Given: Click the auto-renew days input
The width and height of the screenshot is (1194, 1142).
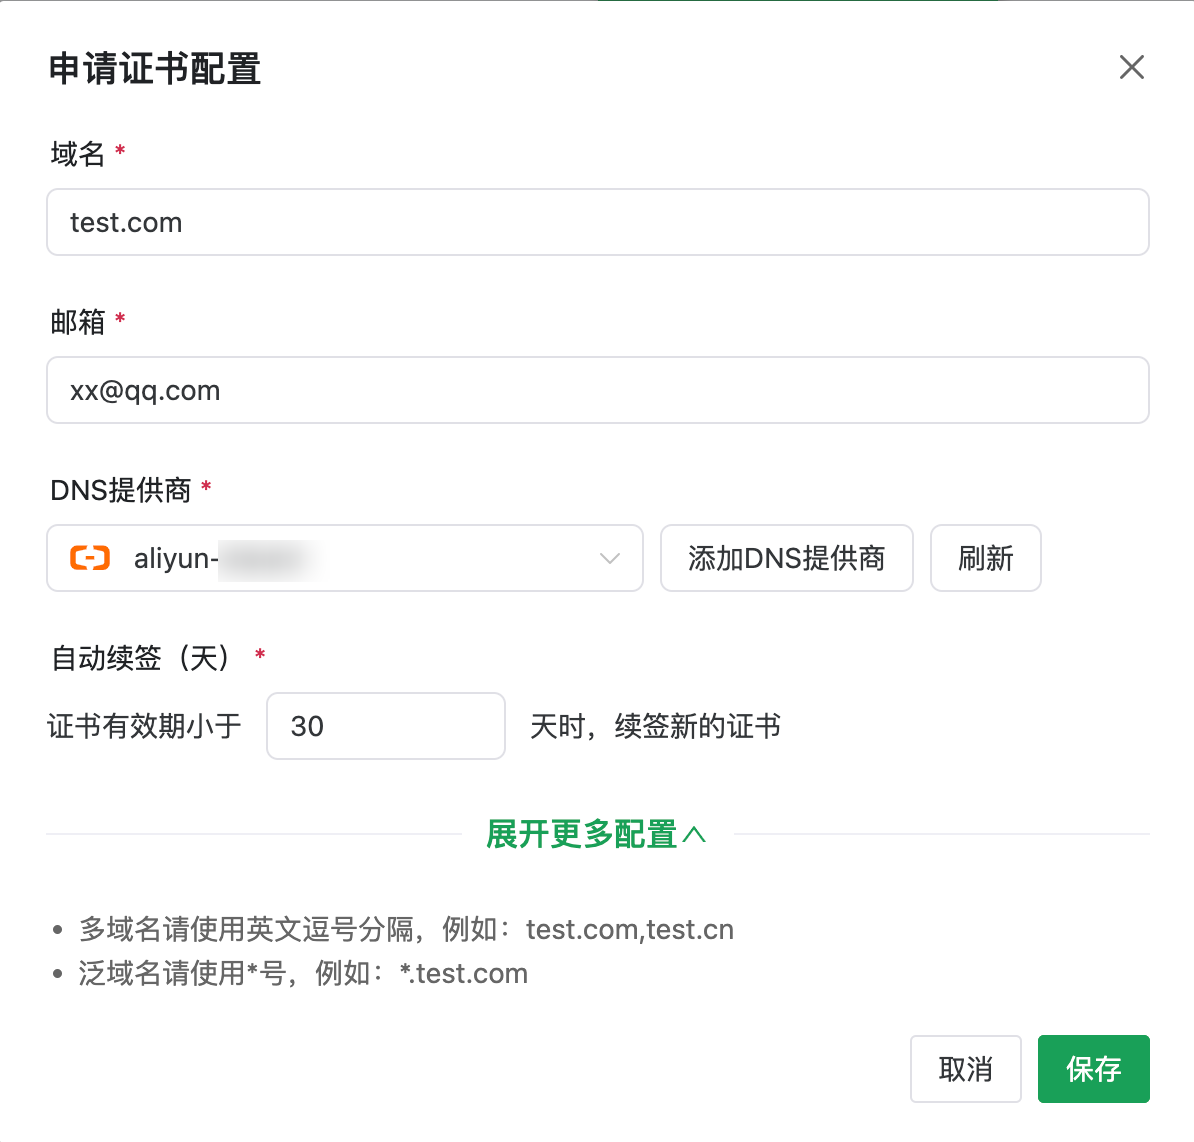Looking at the screenshot, I should click(x=385, y=726).
